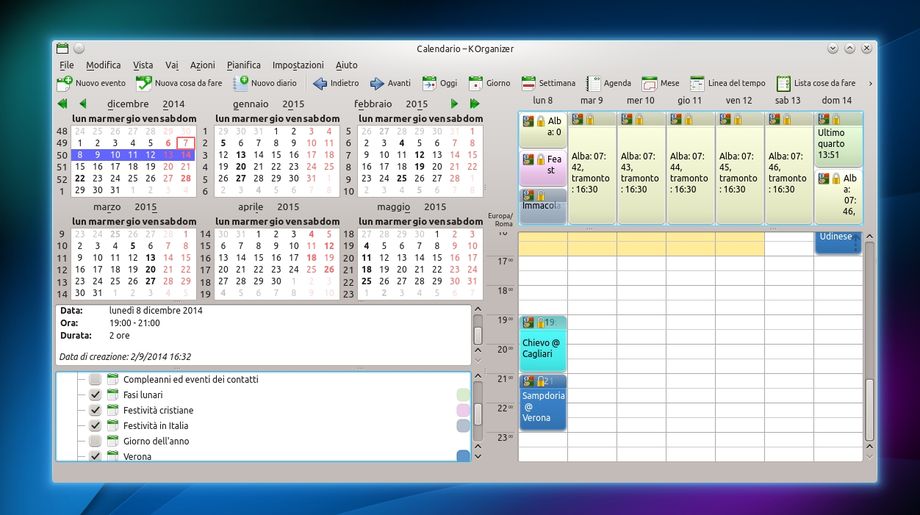Open the Pianifica menu
This screenshot has width=920, height=515.
tap(243, 64)
